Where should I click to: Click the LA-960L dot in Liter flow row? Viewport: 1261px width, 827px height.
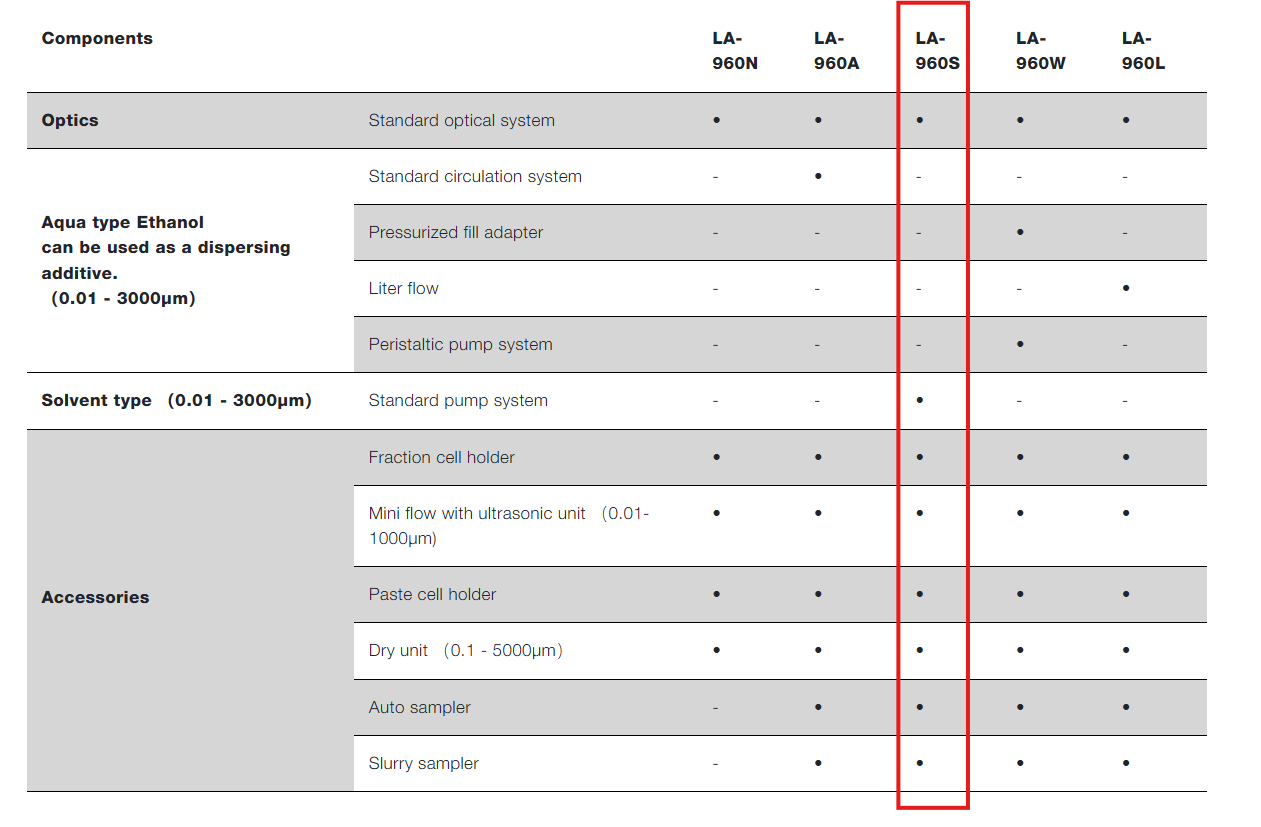point(1126,288)
